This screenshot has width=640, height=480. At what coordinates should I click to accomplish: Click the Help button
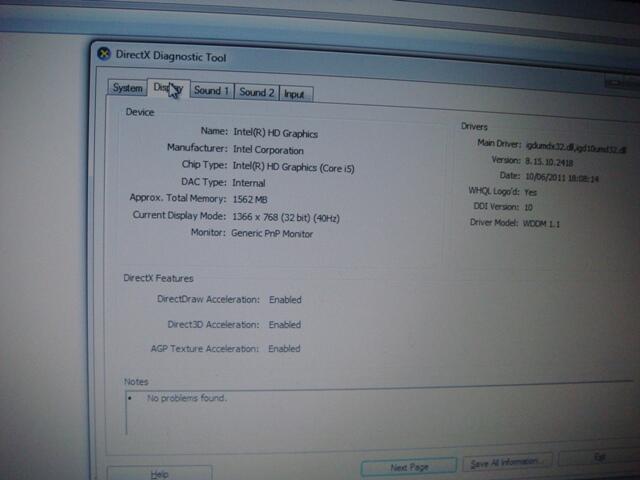click(x=159, y=473)
